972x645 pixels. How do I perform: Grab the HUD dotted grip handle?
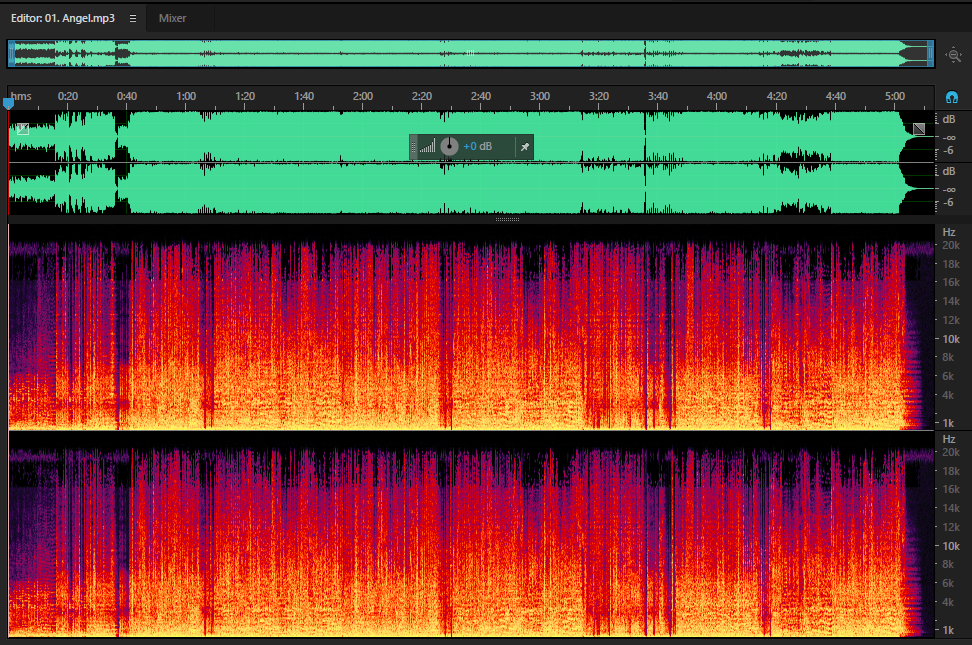tap(413, 147)
